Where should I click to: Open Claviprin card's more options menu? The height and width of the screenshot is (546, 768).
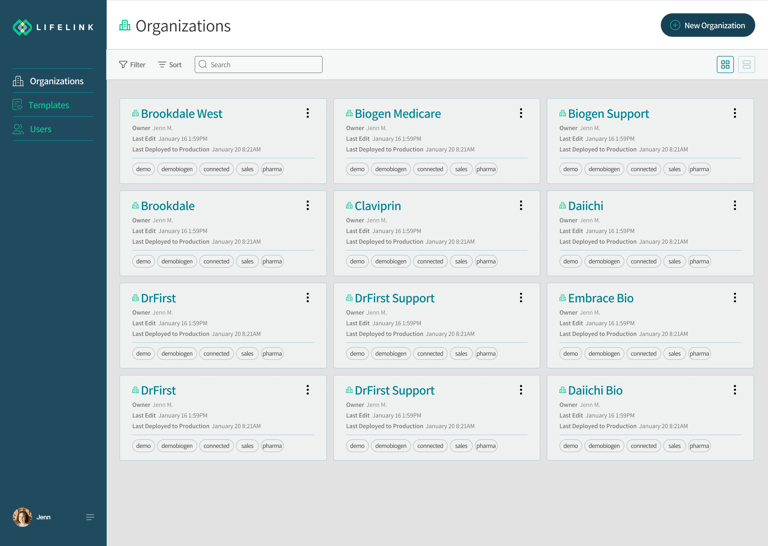[x=521, y=205]
